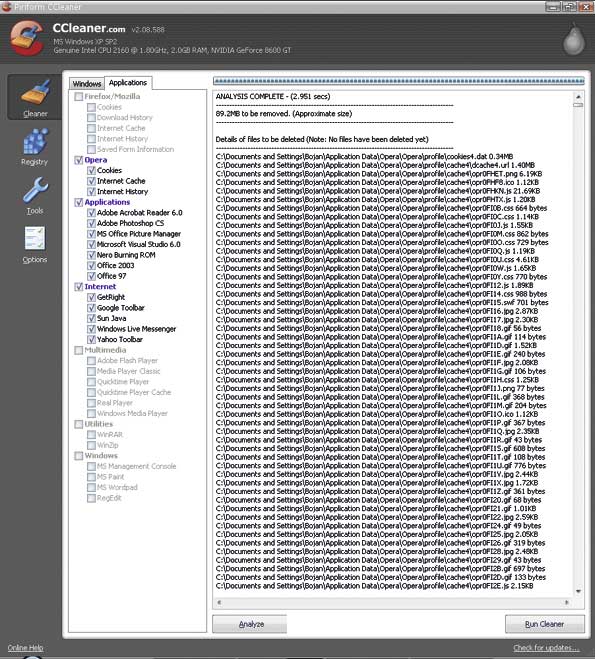Check Quicktime Player Cache
The image size is (595, 659).
(91, 393)
